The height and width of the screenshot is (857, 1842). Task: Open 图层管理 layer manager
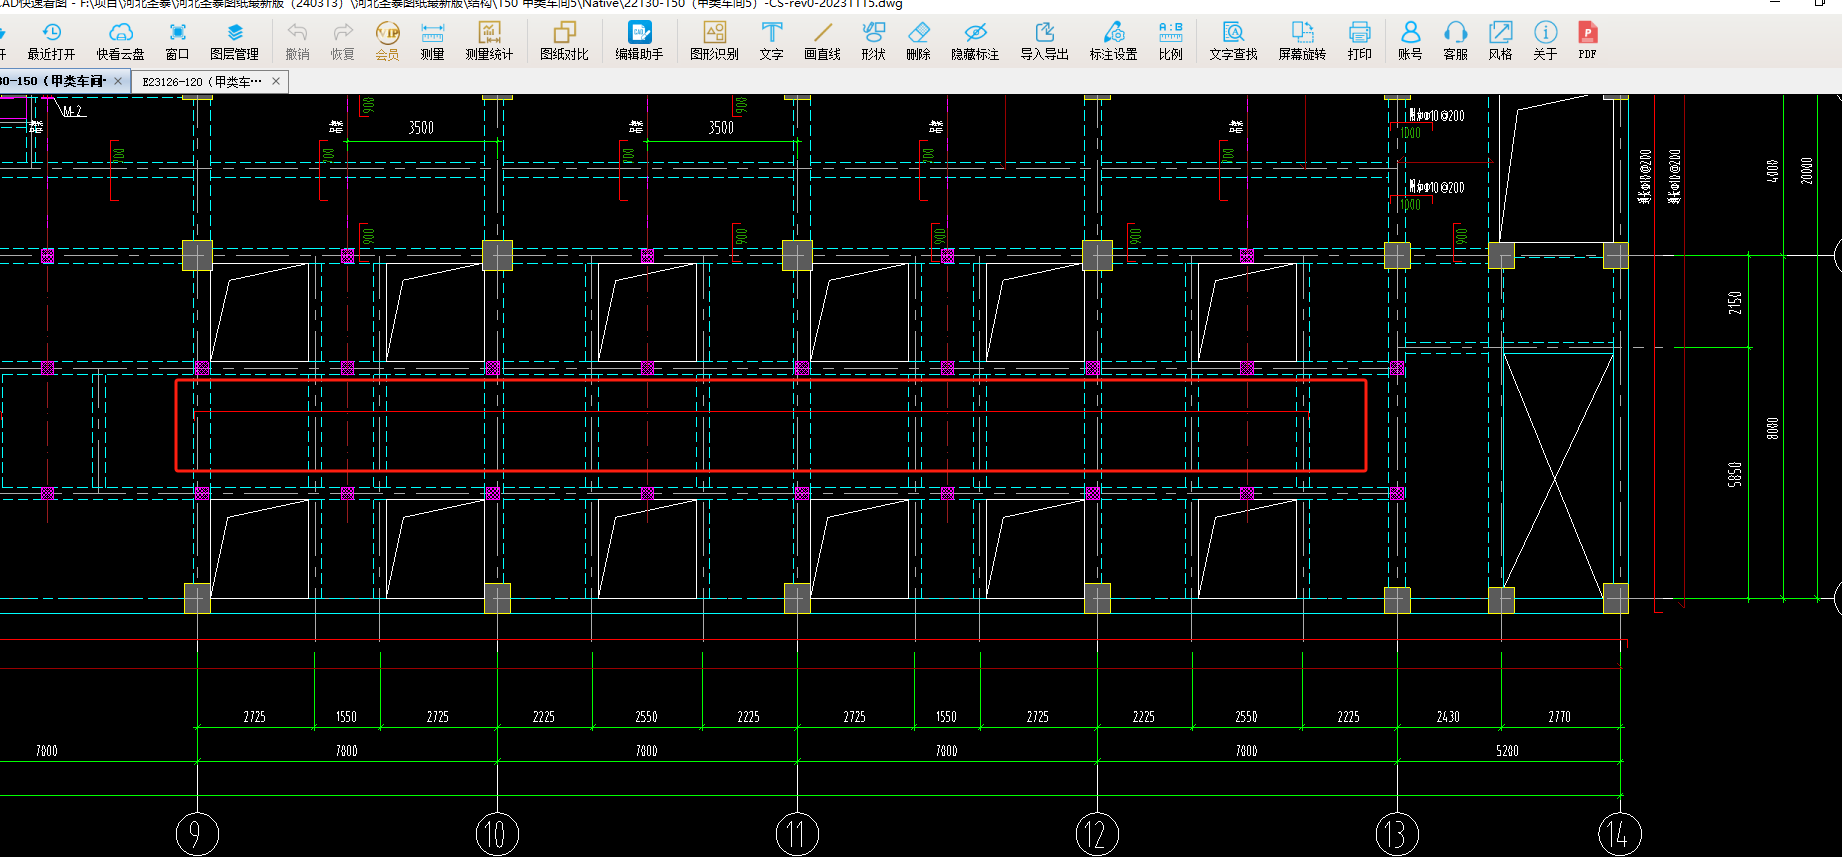(234, 41)
